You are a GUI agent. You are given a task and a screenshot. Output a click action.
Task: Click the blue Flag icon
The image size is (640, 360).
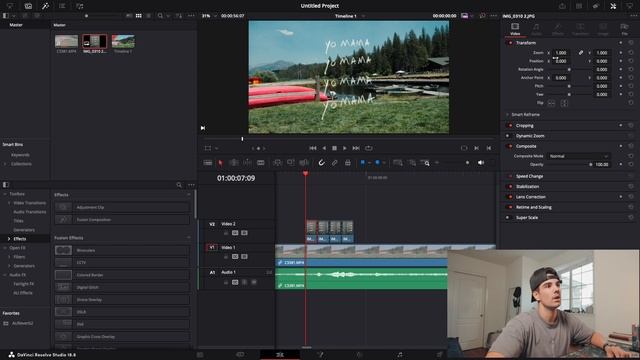coord(362,163)
